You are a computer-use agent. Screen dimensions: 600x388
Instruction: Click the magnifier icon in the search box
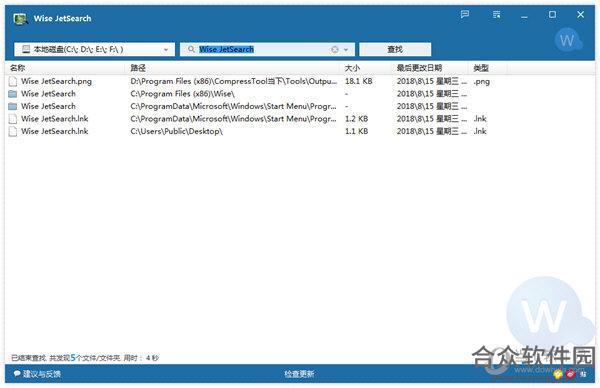tap(191, 49)
